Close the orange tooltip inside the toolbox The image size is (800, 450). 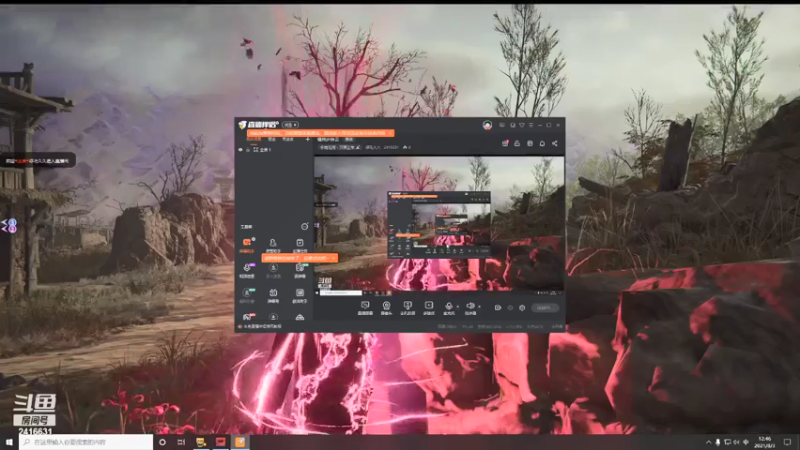333,258
